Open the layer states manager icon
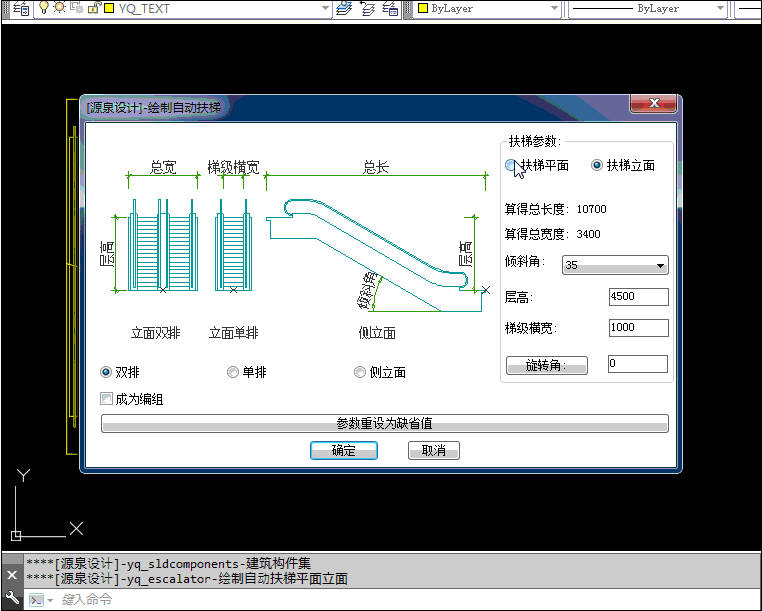This screenshot has height=611, width=762. point(390,8)
